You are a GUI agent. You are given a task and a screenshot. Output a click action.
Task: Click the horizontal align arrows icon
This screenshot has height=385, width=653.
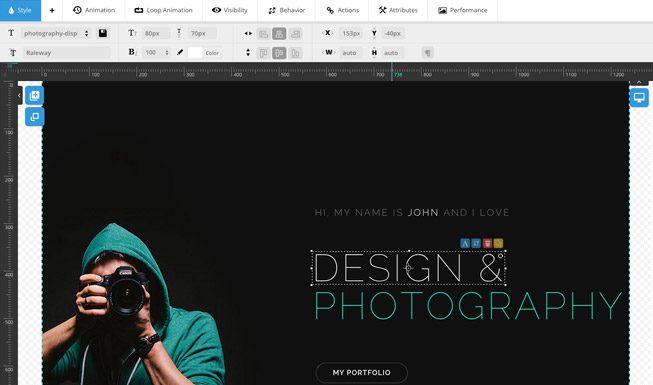point(248,33)
